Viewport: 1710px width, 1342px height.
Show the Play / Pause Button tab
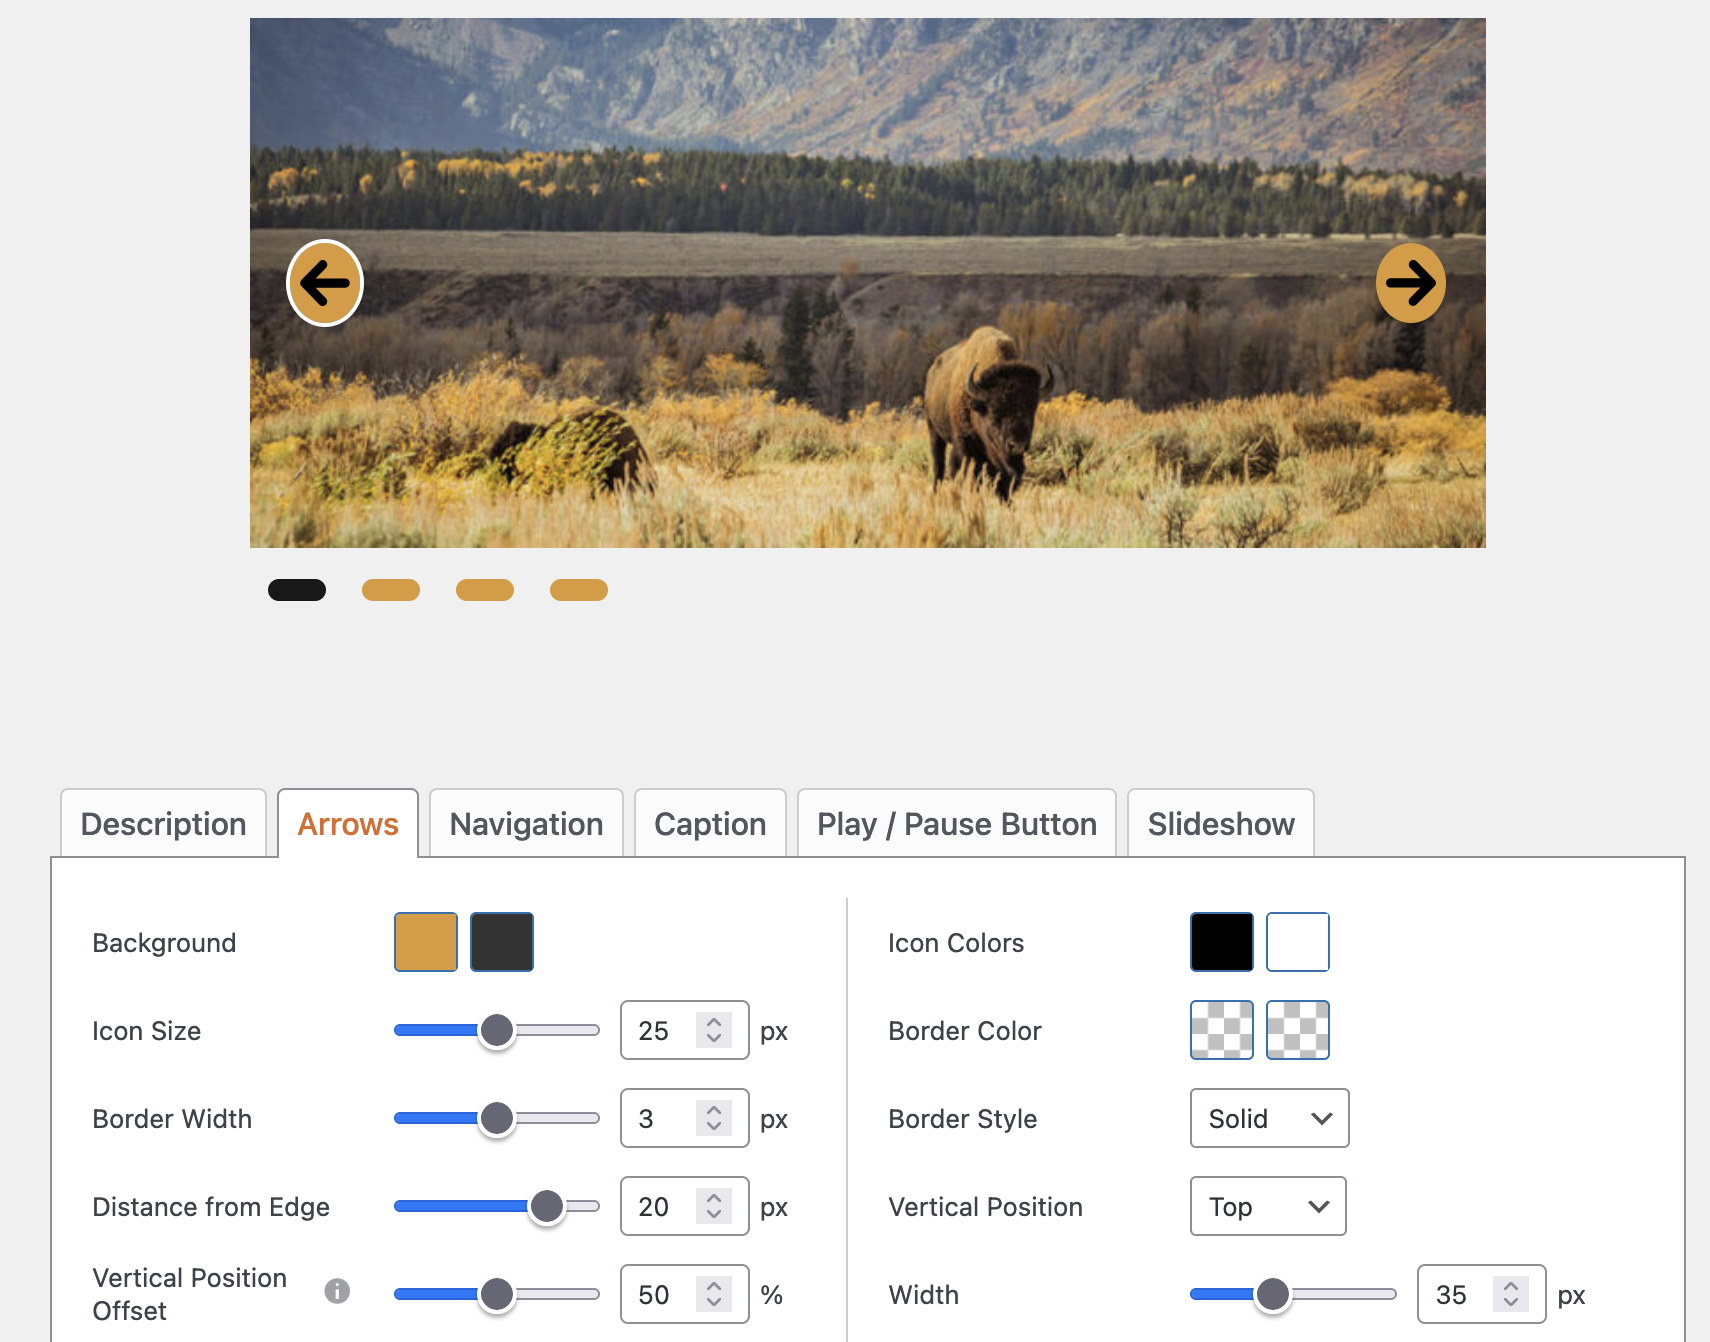click(x=956, y=824)
